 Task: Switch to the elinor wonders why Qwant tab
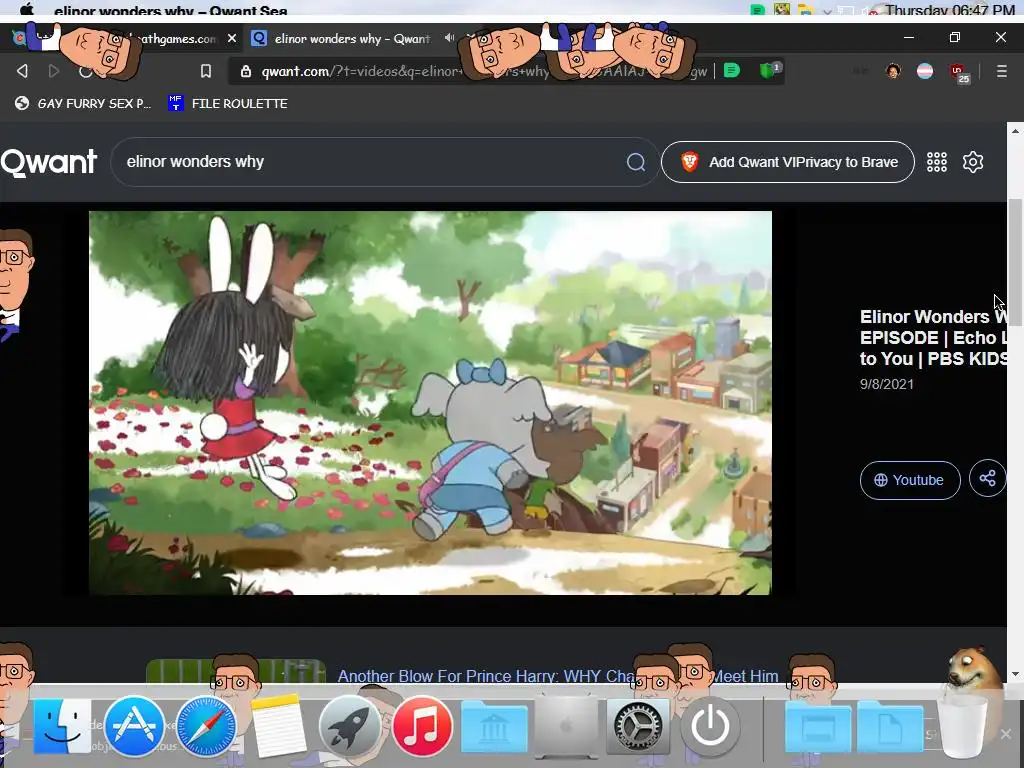[351, 39]
